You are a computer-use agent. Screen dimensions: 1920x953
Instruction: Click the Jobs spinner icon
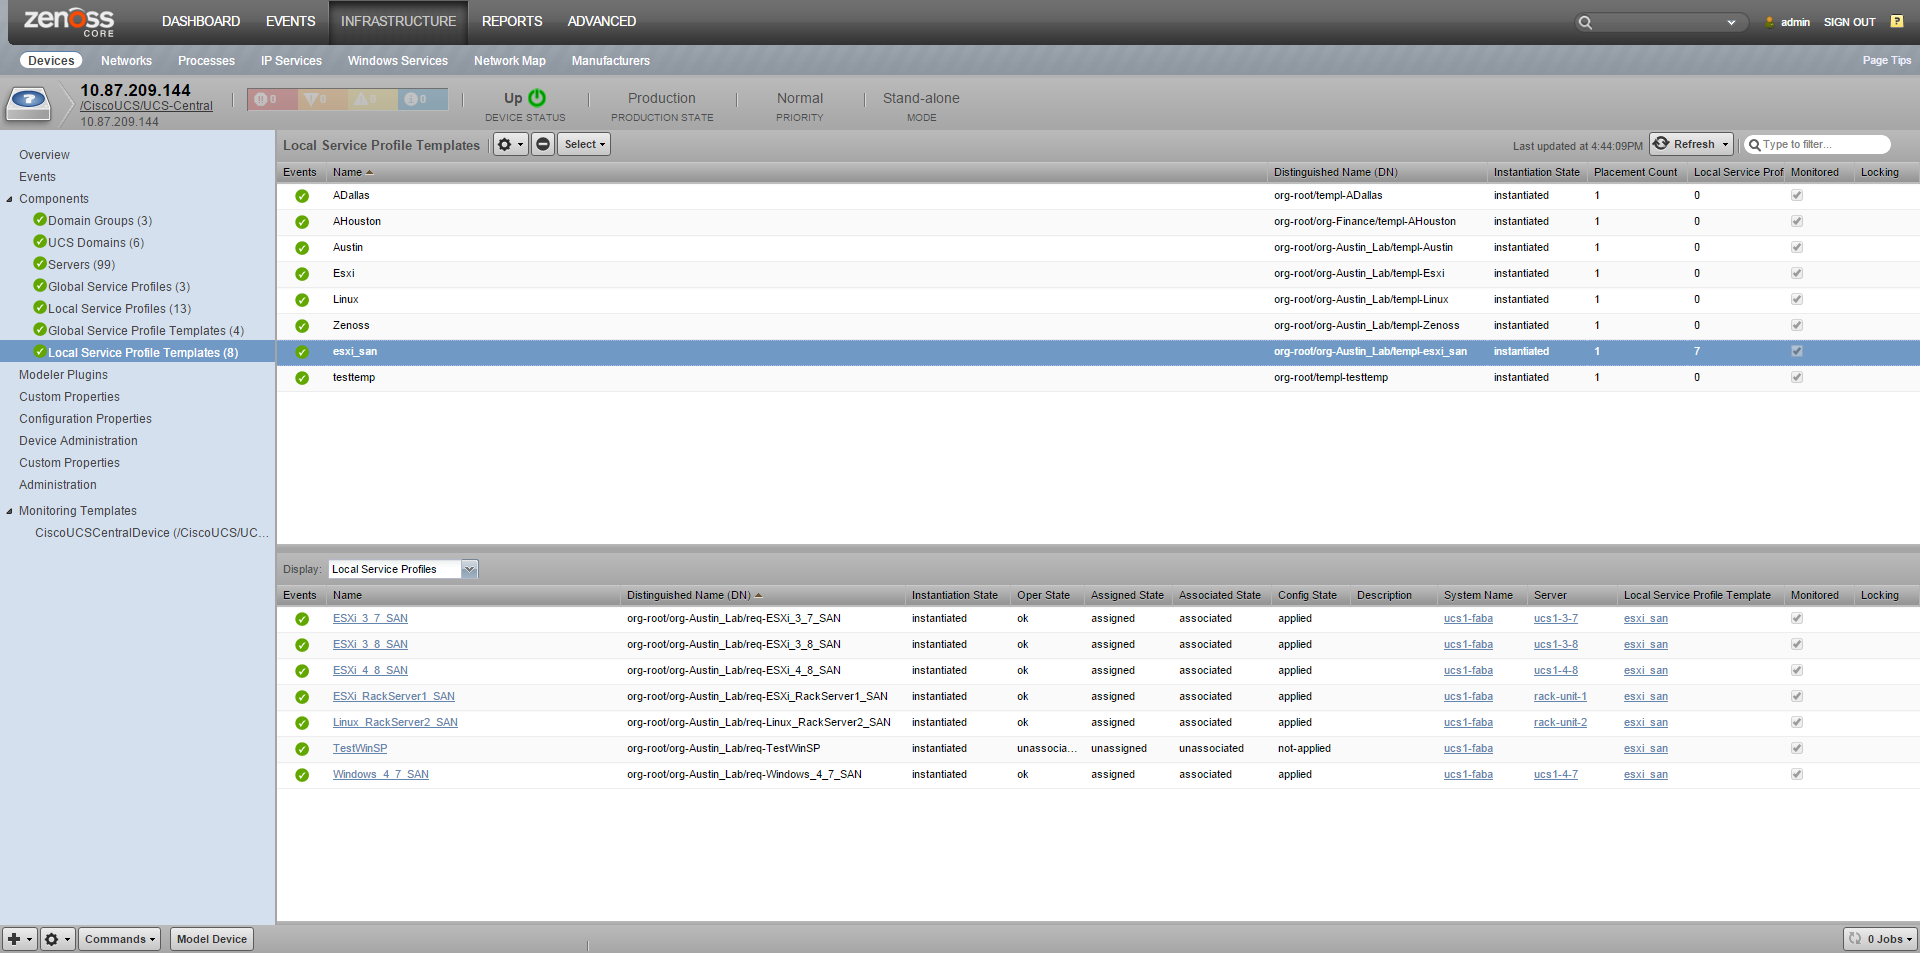point(1856,939)
